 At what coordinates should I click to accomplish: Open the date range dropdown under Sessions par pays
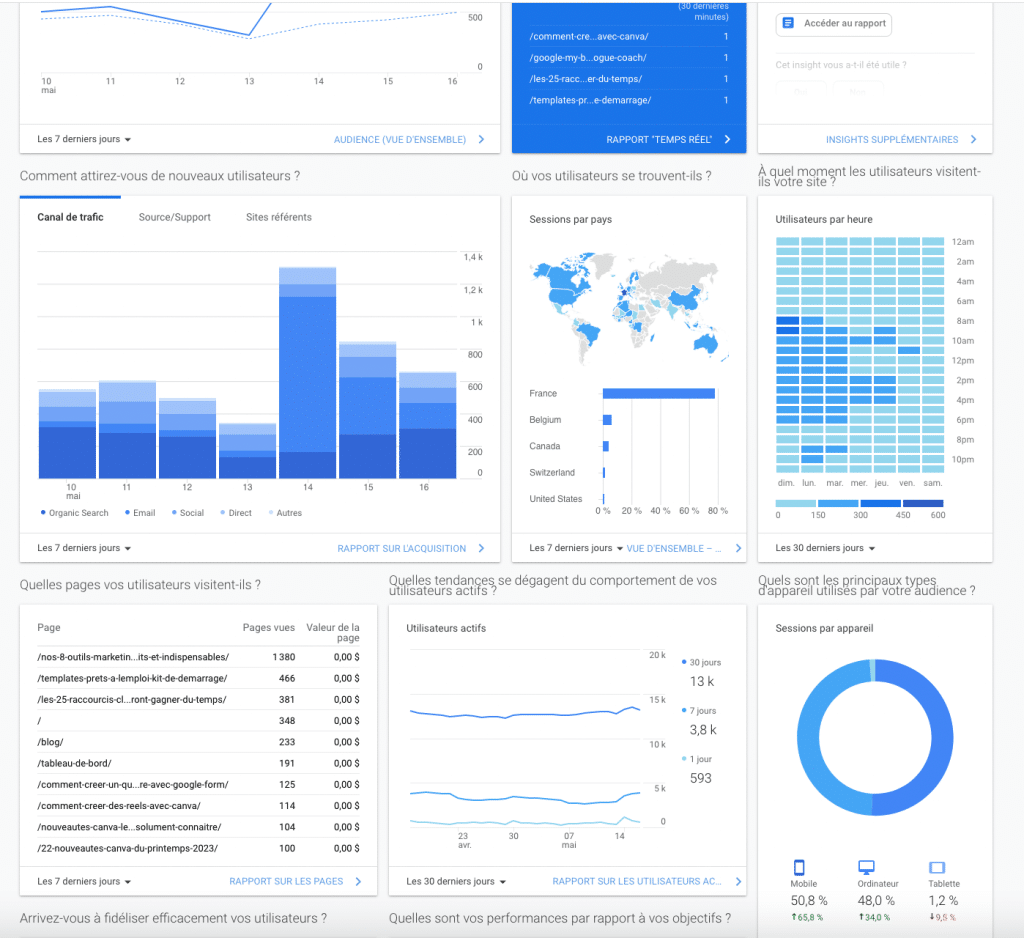[x=576, y=548]
